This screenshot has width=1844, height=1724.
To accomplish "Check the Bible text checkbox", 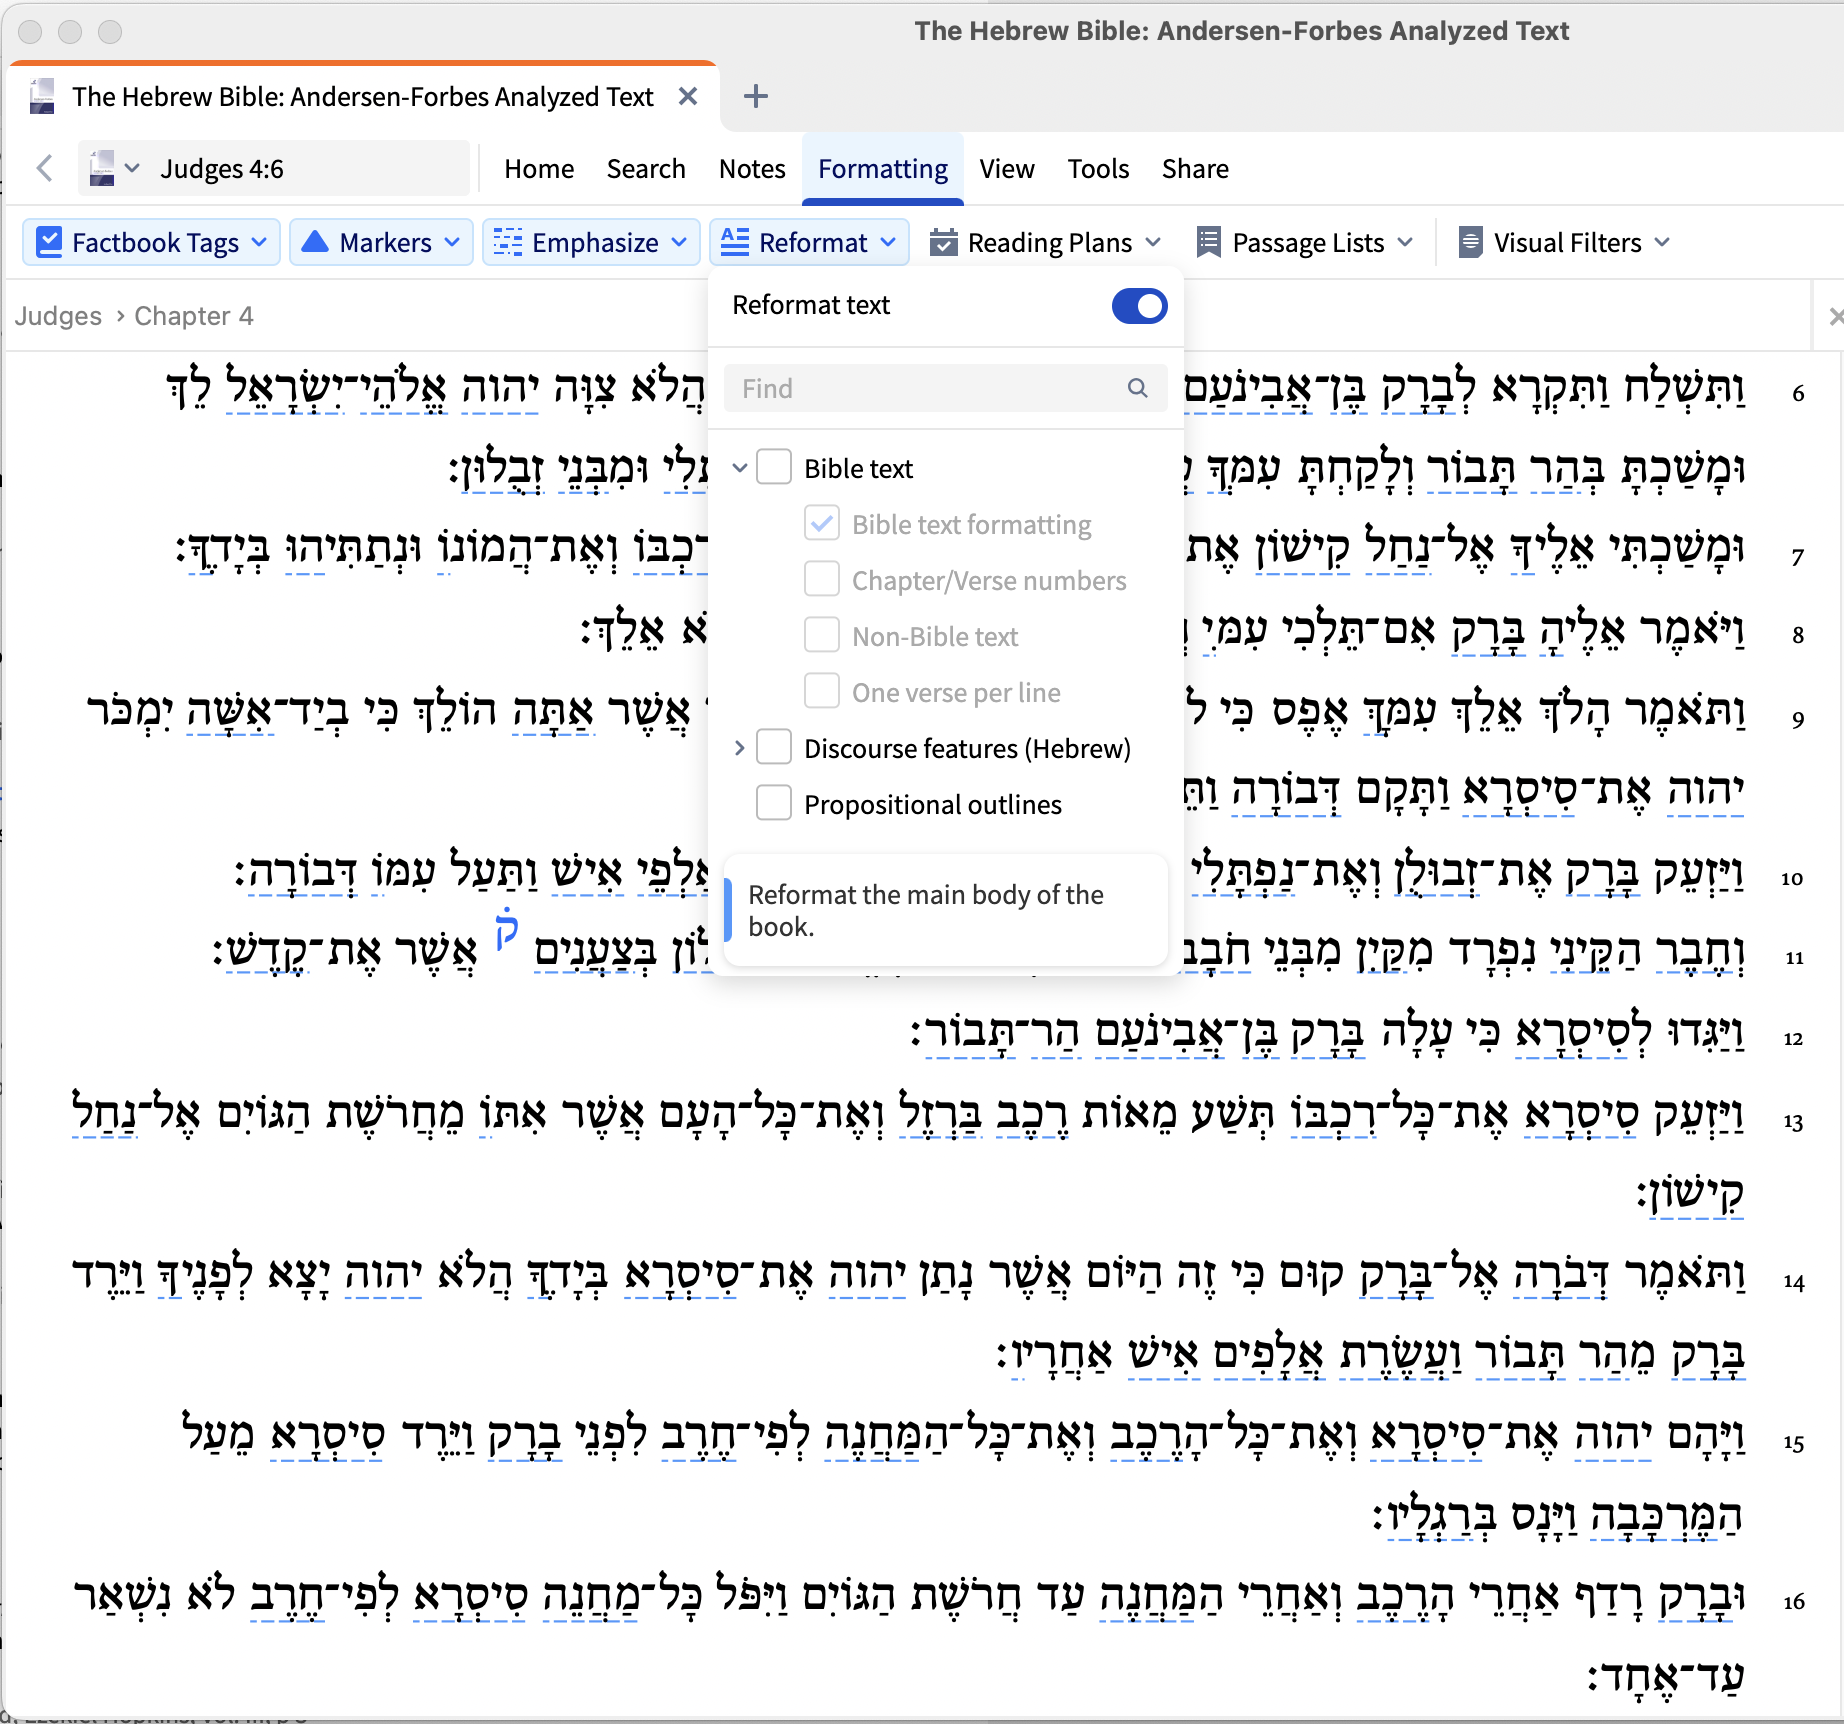I will (774, 467).
